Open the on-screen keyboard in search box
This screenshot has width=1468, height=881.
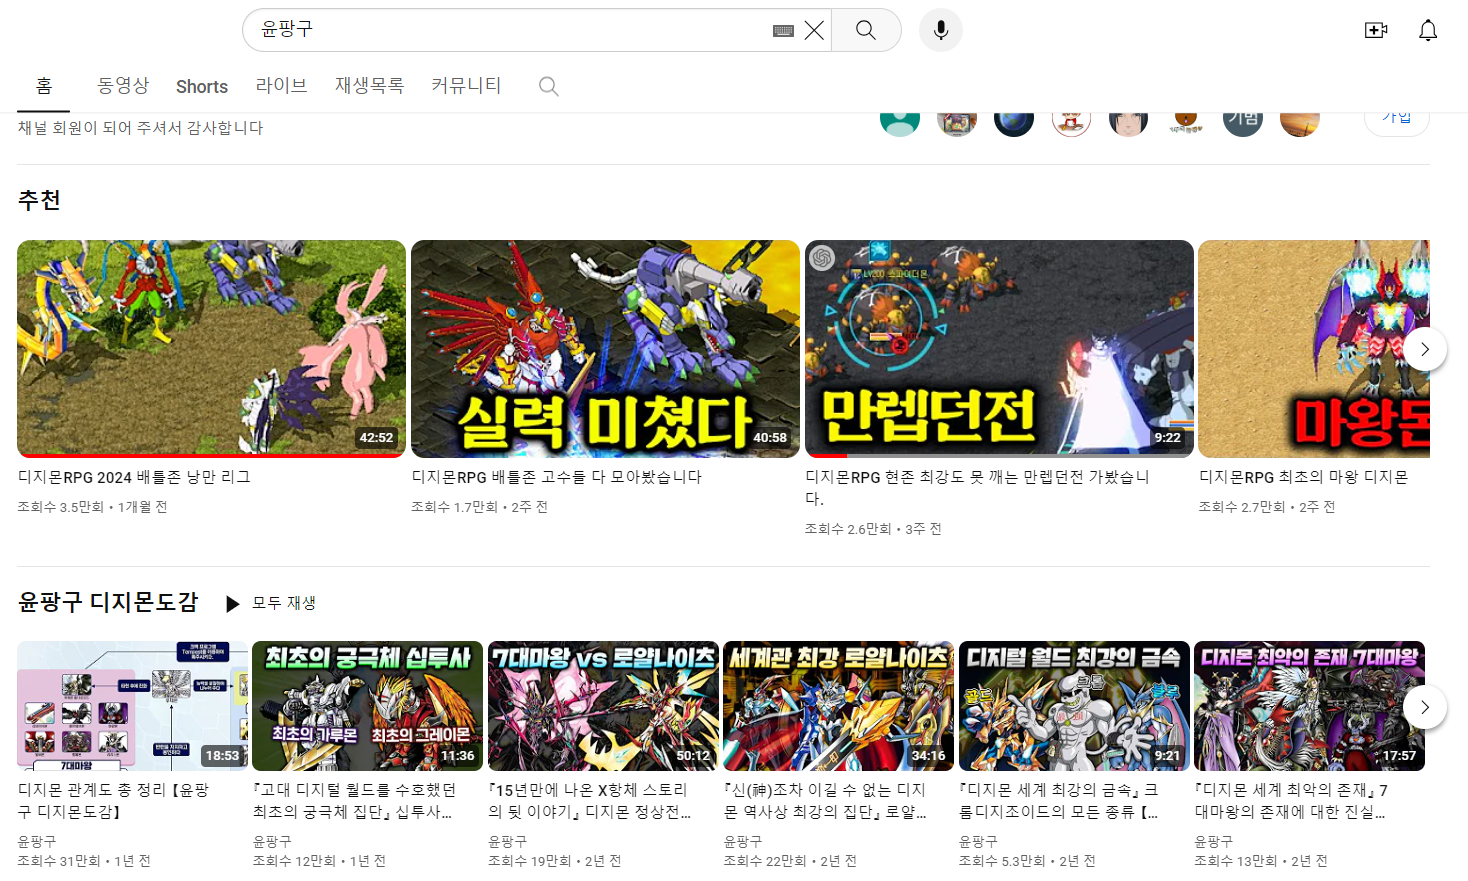pos(783,31)
